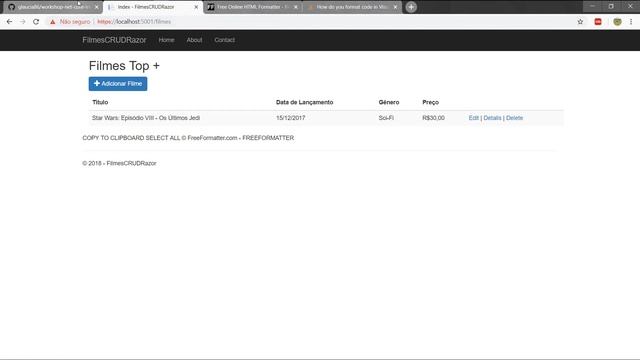Viewport: 640px width, 360px height.
Task: Reload the page with the refresh icon
Action: (36, 22)
